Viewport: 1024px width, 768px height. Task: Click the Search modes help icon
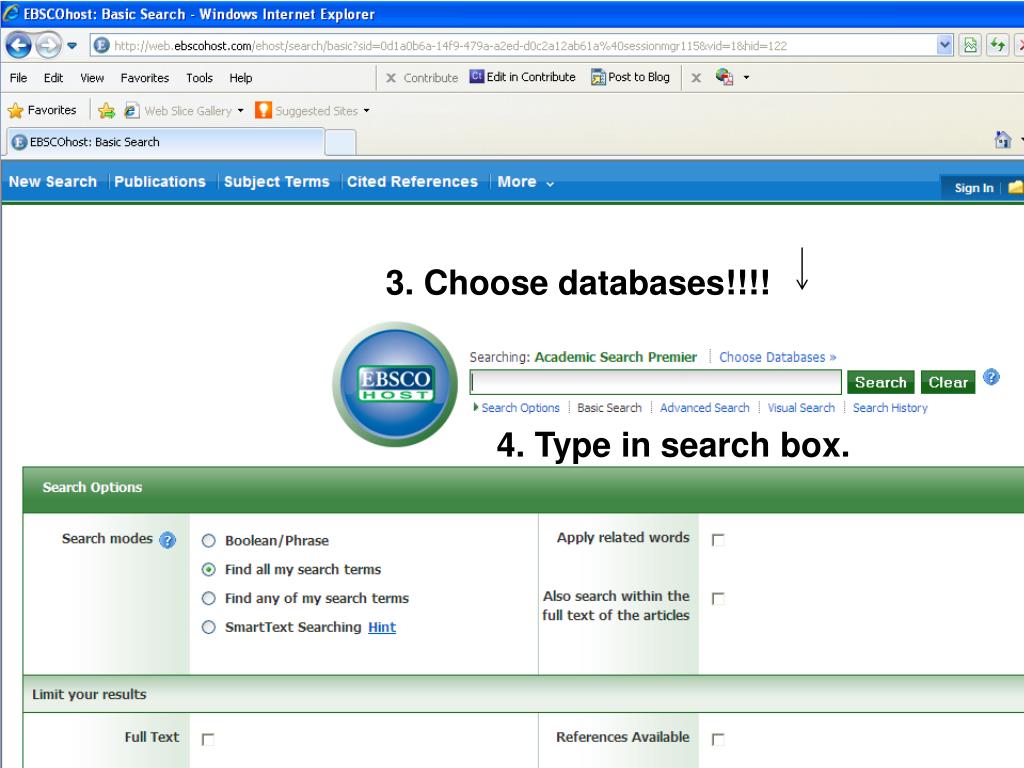pyautogui.click(x=168, y=540)
